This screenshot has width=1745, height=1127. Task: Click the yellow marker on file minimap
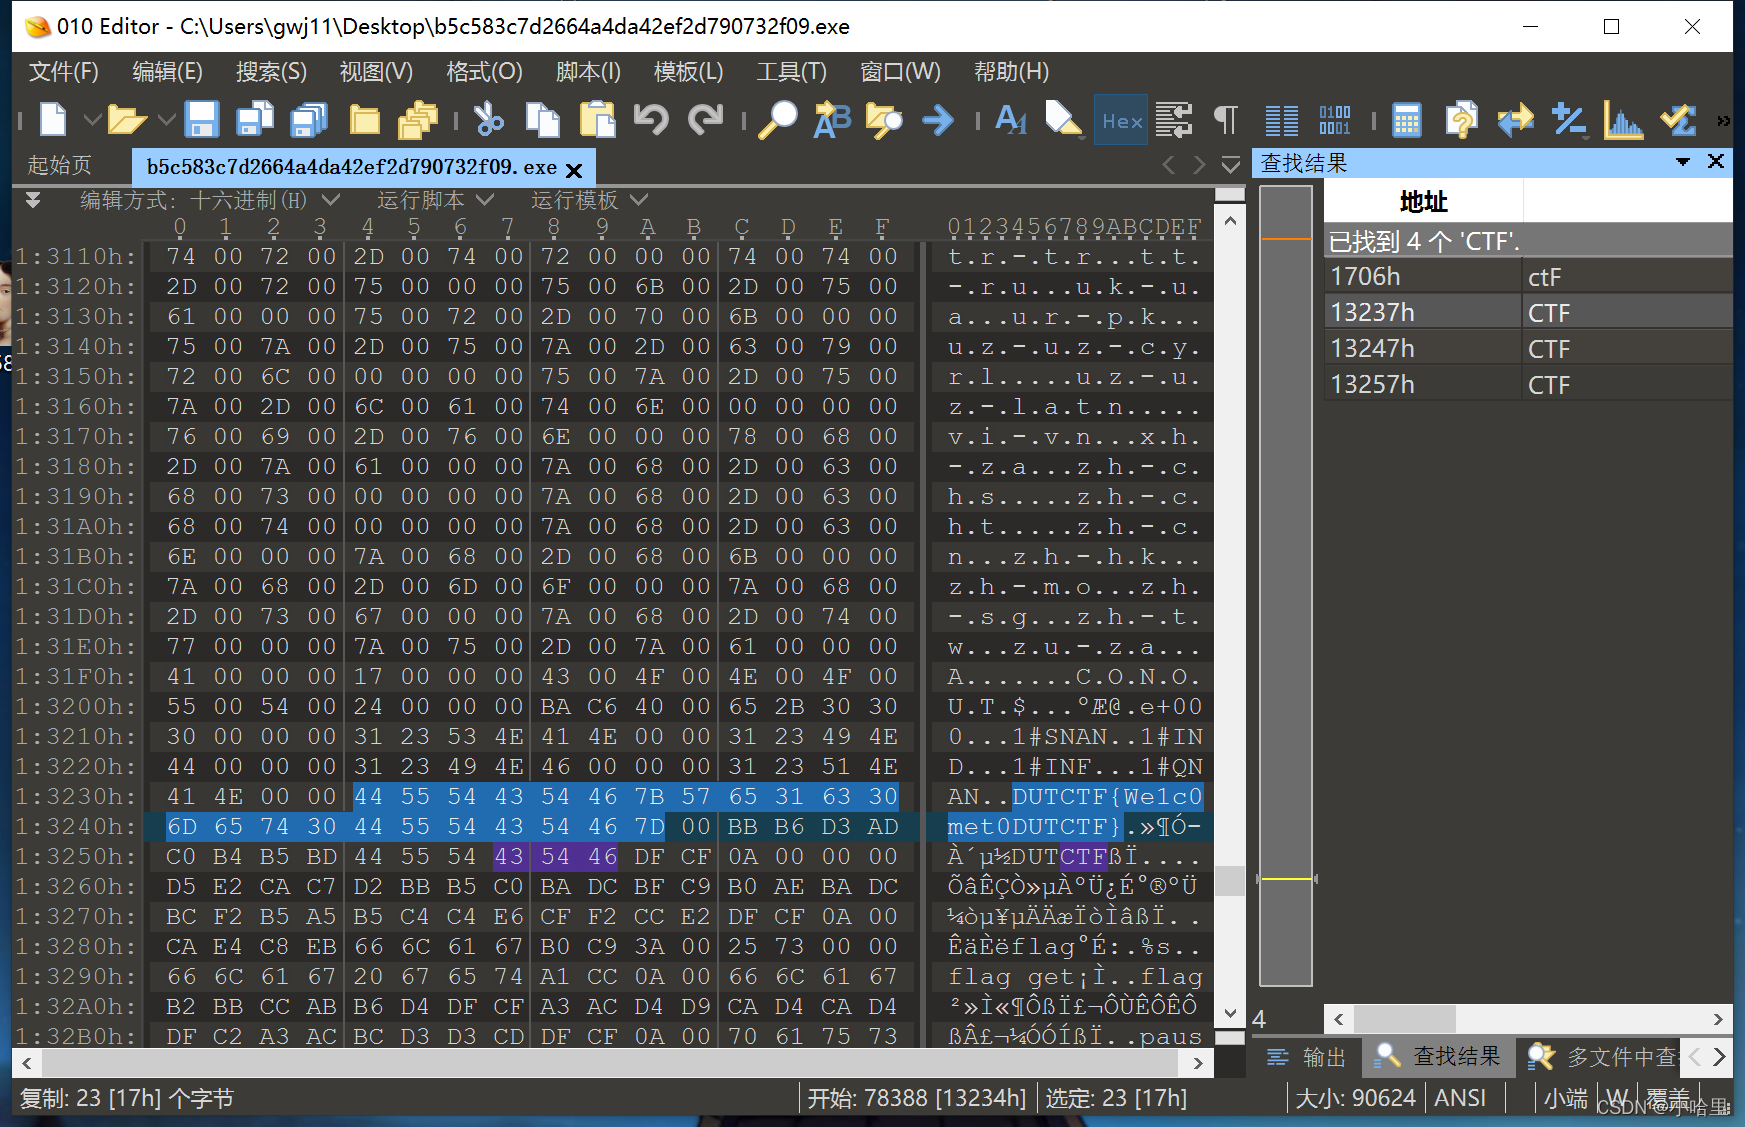coord(1286,878)
